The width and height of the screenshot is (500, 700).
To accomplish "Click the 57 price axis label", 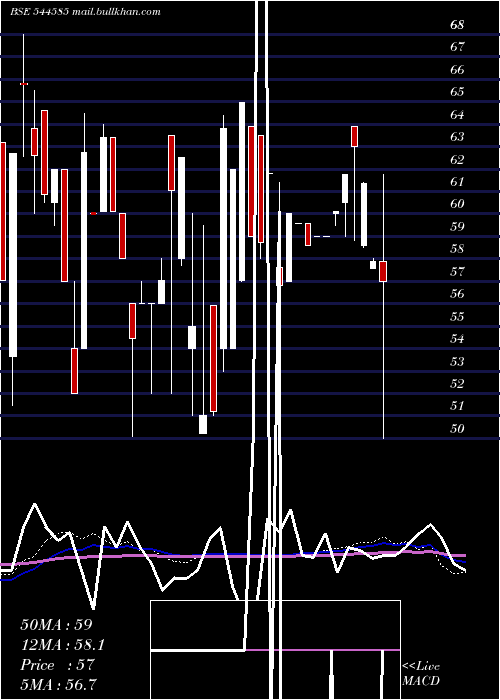I will point(457,271).
